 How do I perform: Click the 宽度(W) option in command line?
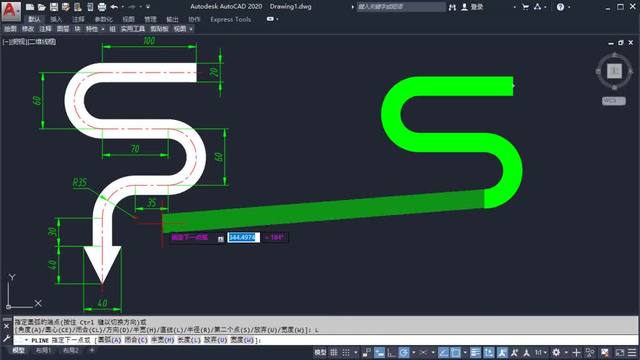[242, 340]
